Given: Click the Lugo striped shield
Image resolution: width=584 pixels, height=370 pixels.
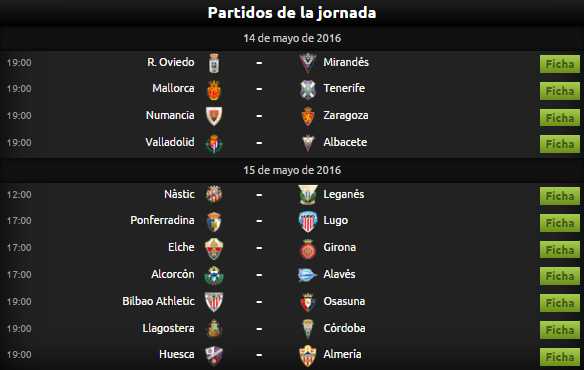Looking at the screenshot, I should point(308,222).
